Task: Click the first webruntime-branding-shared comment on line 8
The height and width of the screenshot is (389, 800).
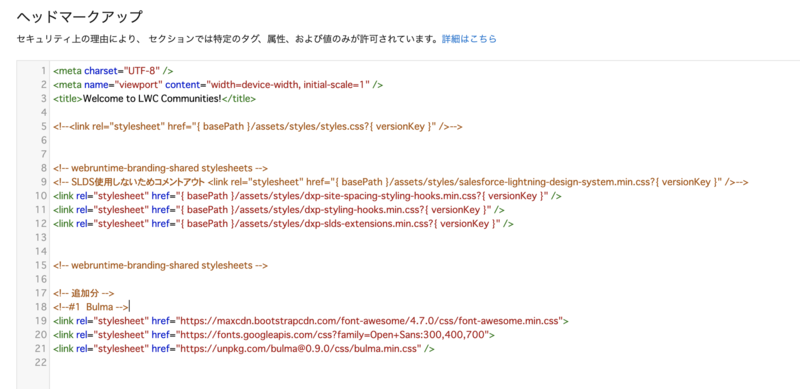Action: (160, 168)
